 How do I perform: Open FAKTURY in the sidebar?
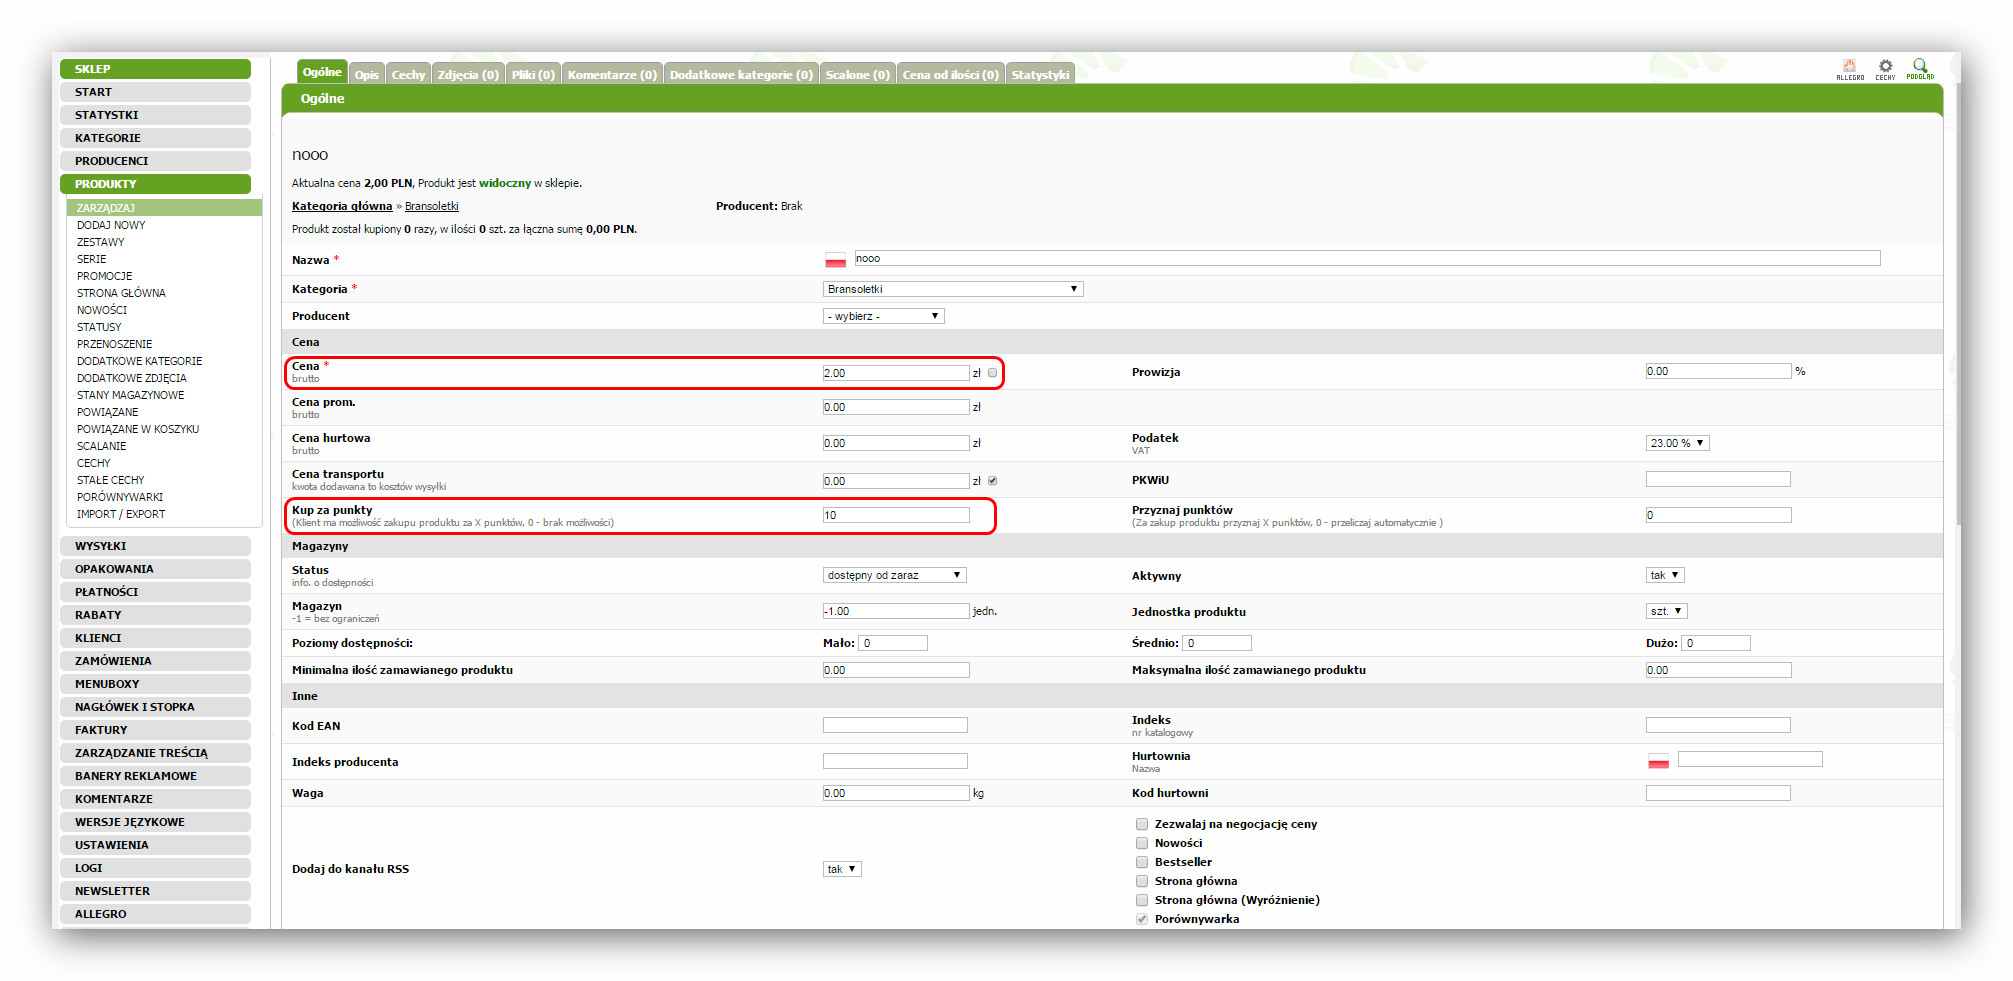pos(155,730)
